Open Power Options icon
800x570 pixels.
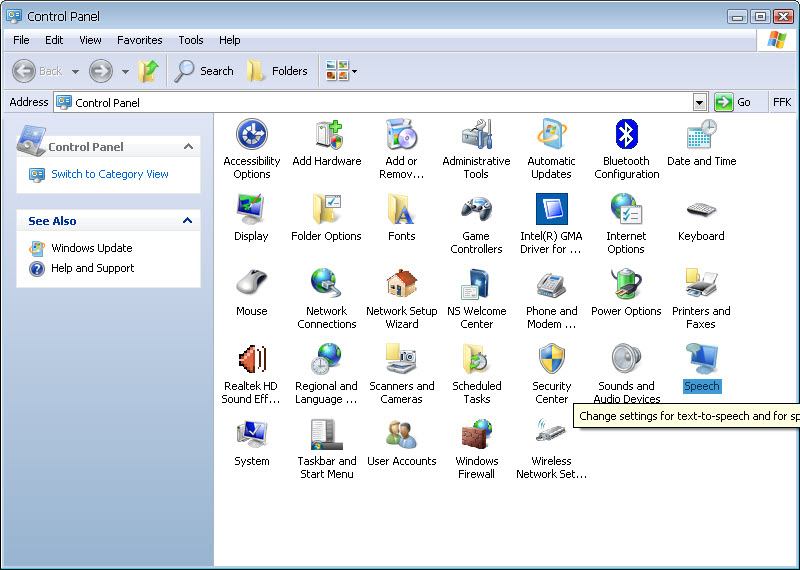[x=627, y=284]
